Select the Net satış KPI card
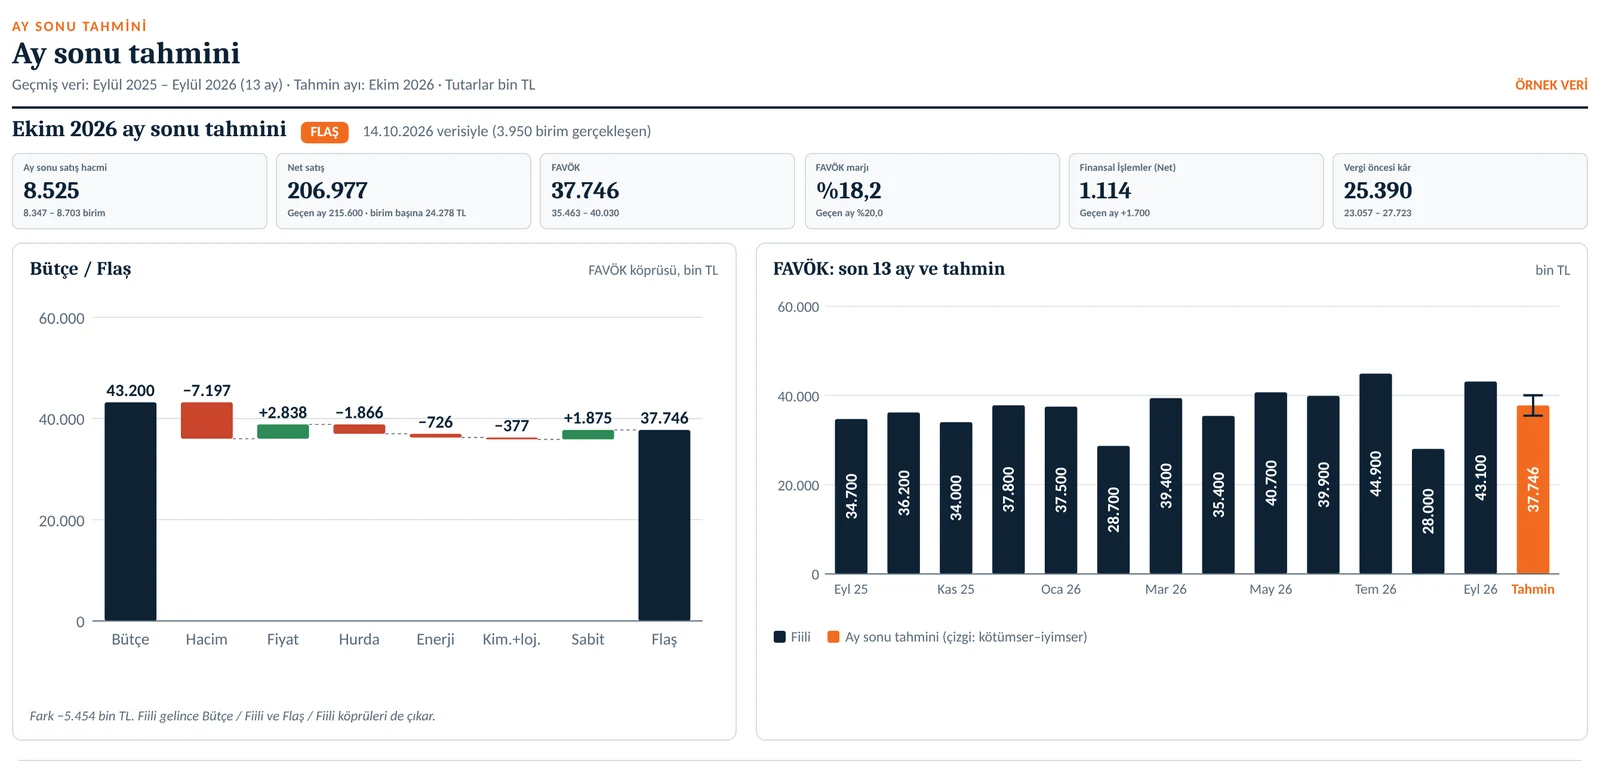1600x761 pixels. click(x=403, y=191)
